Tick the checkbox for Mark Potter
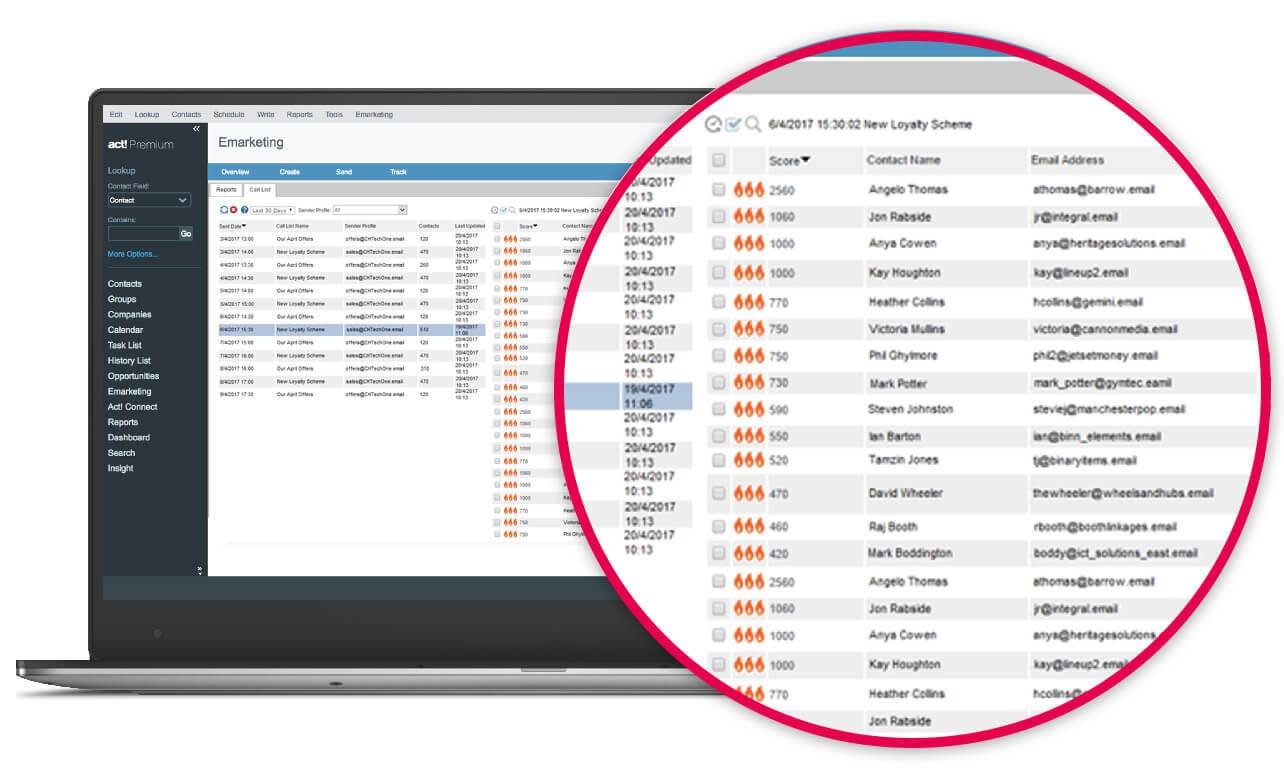The height and width of the screenshot is (775, 1284). (x=718, y=383)
